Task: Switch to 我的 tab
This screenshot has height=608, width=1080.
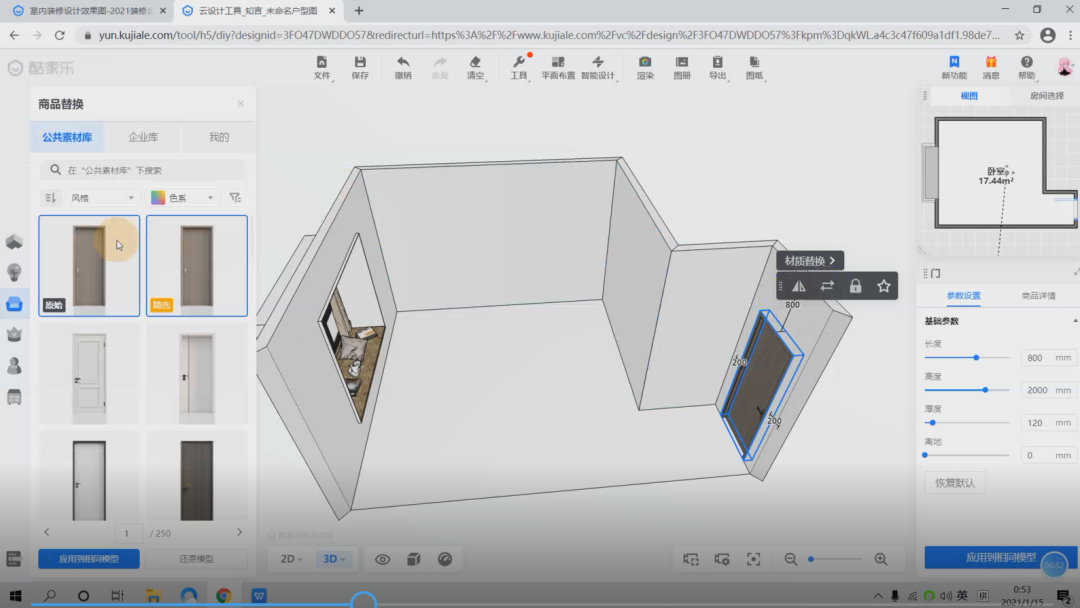Action: pyautogui.click(x=219, y=137)
